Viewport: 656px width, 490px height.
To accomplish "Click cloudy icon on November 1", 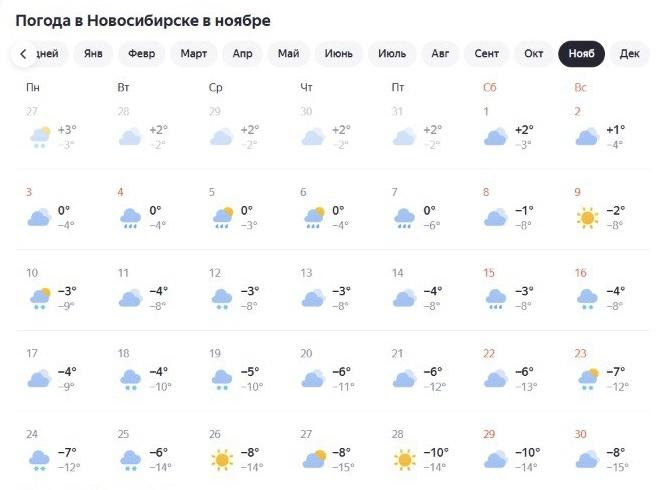I will tap(495, 136).
